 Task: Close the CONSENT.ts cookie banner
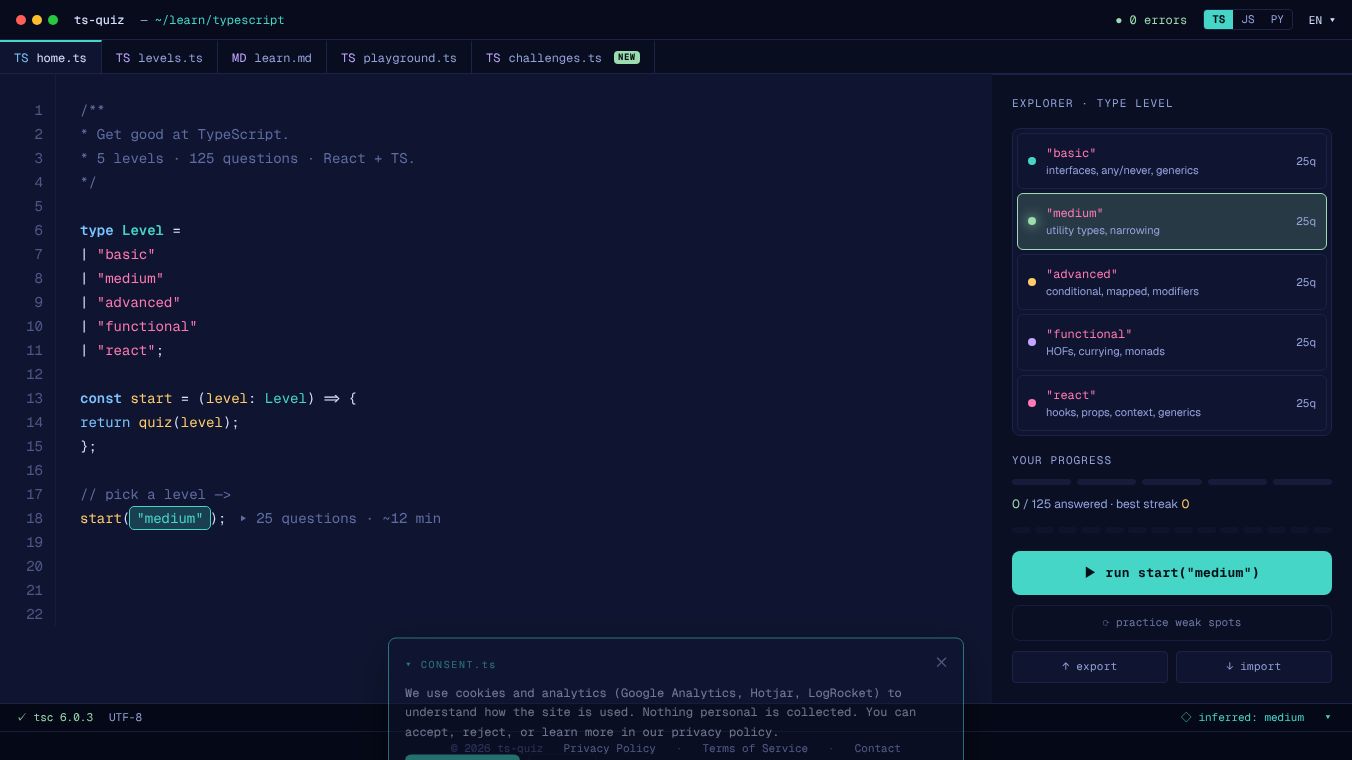(941, 662)
